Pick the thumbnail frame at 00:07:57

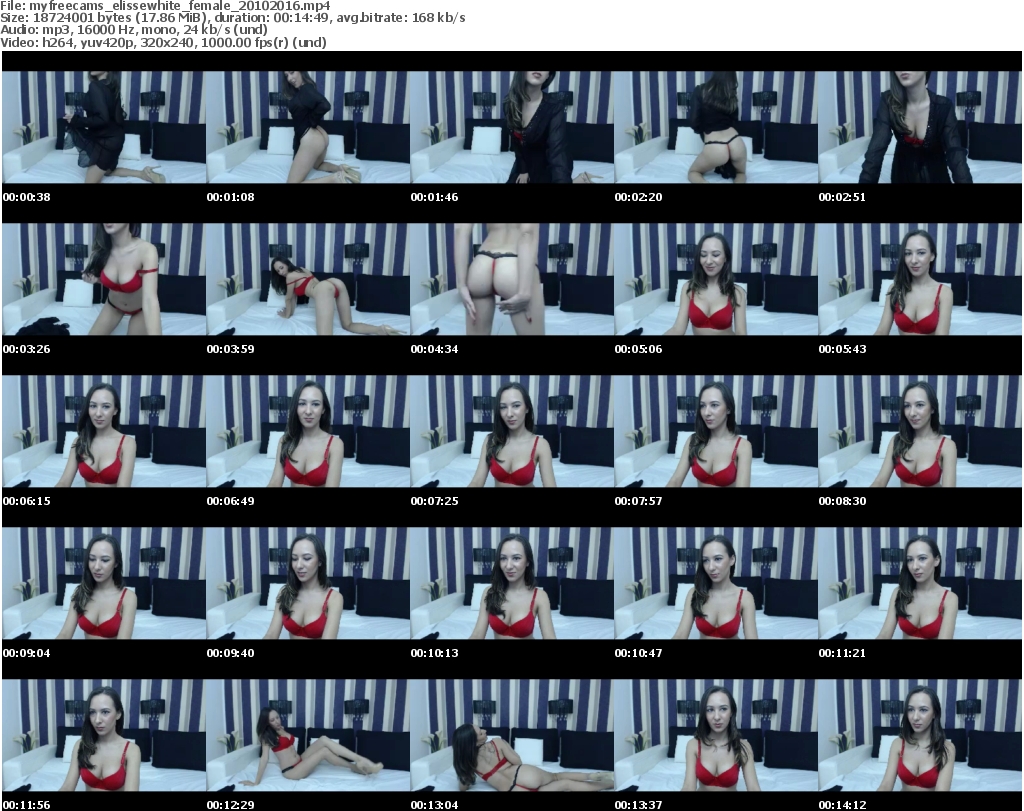click(x=716, y=432)
